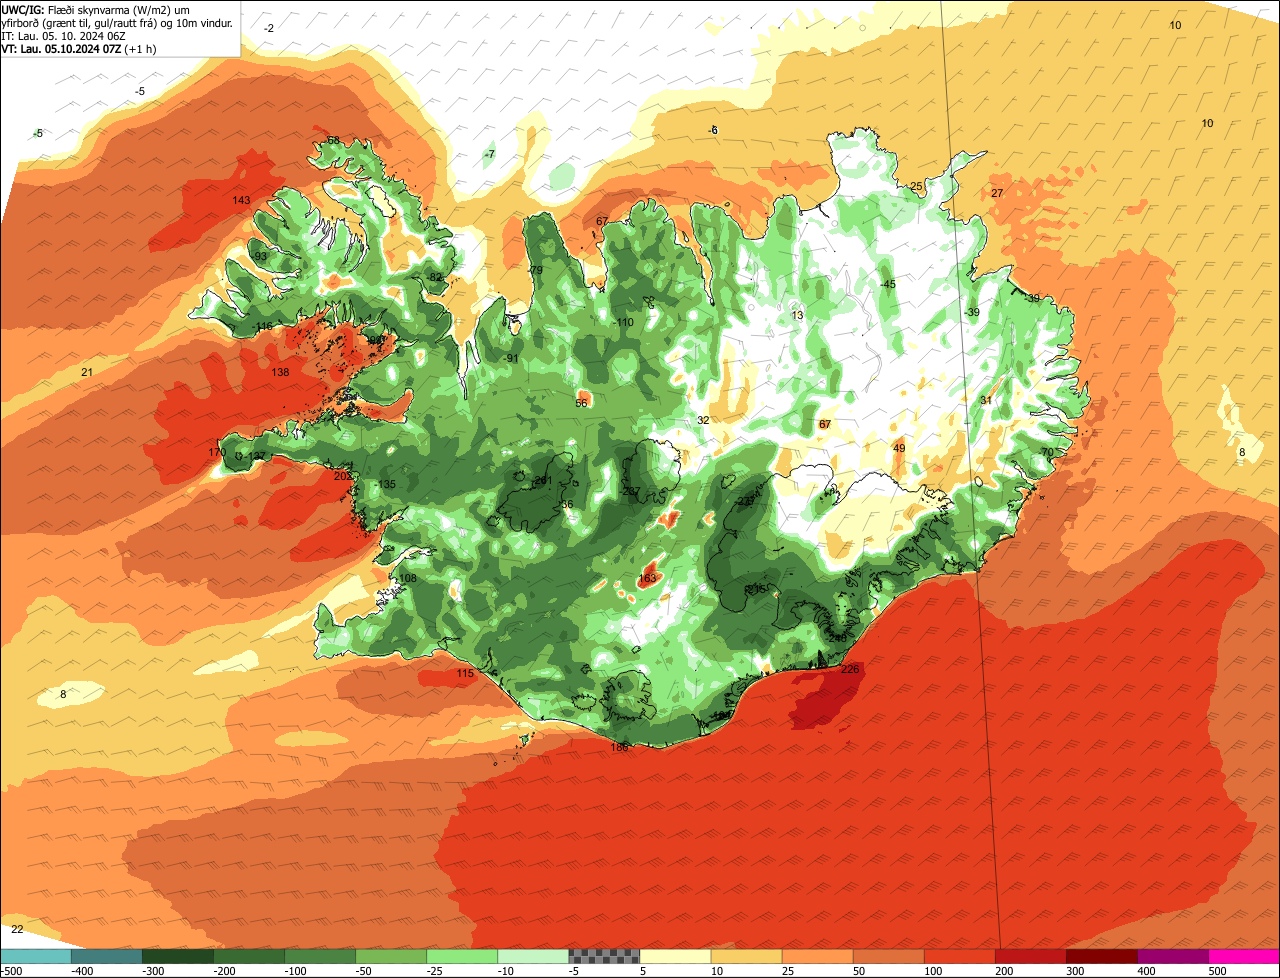
Task: Click the 226 value off the south coast
Action: tap(850, 669)
